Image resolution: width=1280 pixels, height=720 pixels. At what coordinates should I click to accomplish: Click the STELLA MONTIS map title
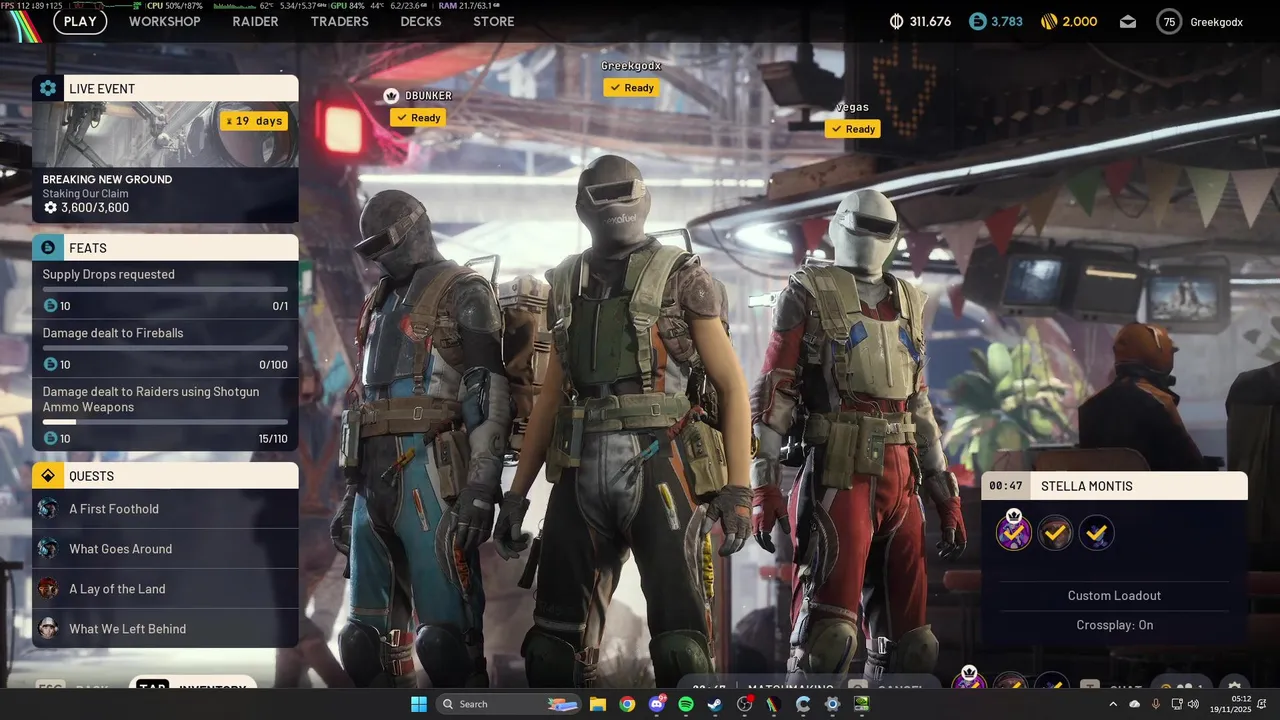coord(1087,486)
